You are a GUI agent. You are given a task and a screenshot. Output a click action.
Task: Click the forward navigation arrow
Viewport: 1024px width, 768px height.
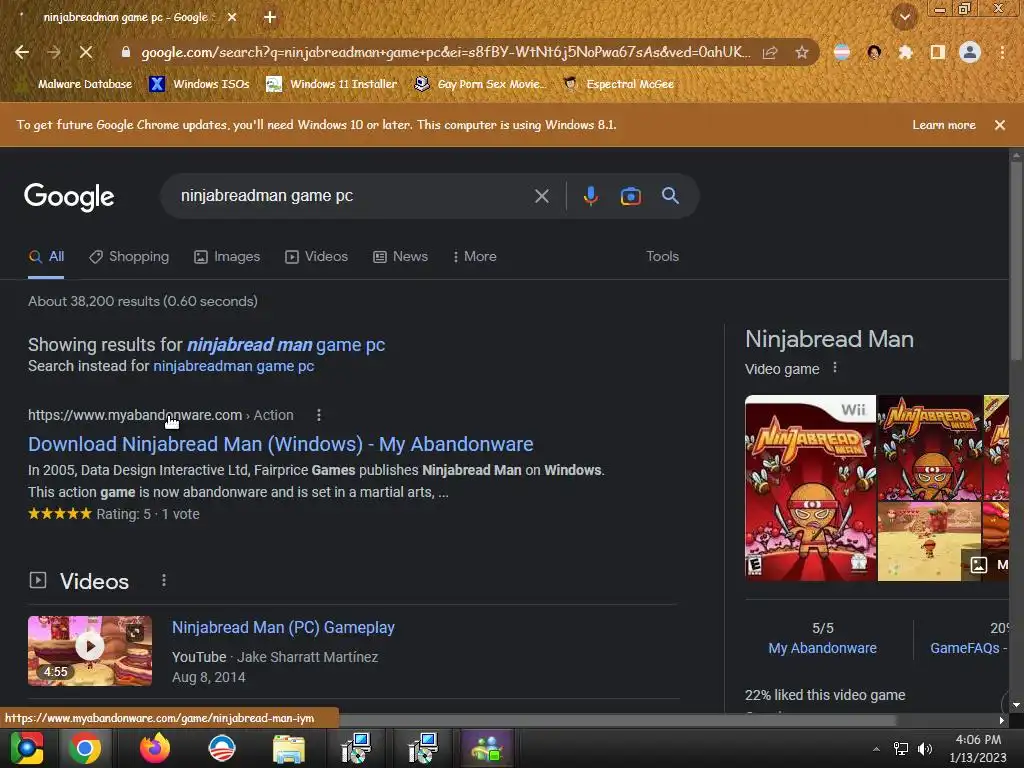coord(54,52)
